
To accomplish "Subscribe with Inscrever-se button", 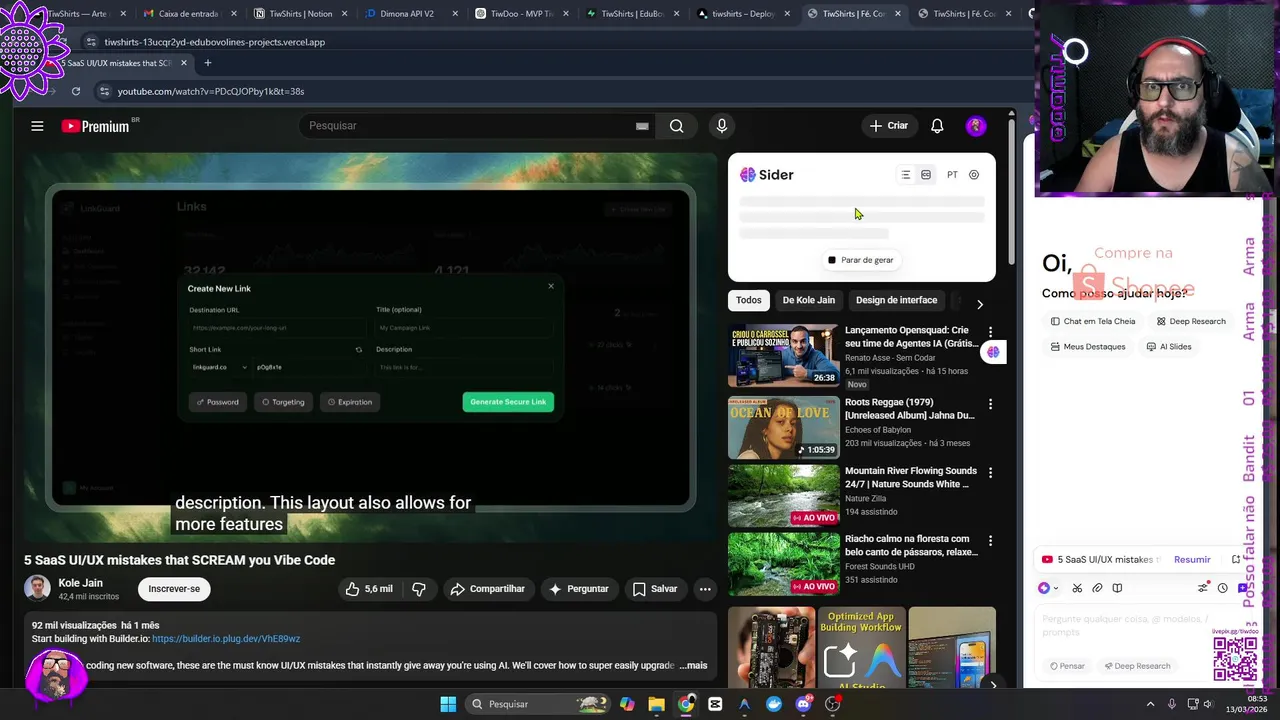I will (x=174, y=589).
